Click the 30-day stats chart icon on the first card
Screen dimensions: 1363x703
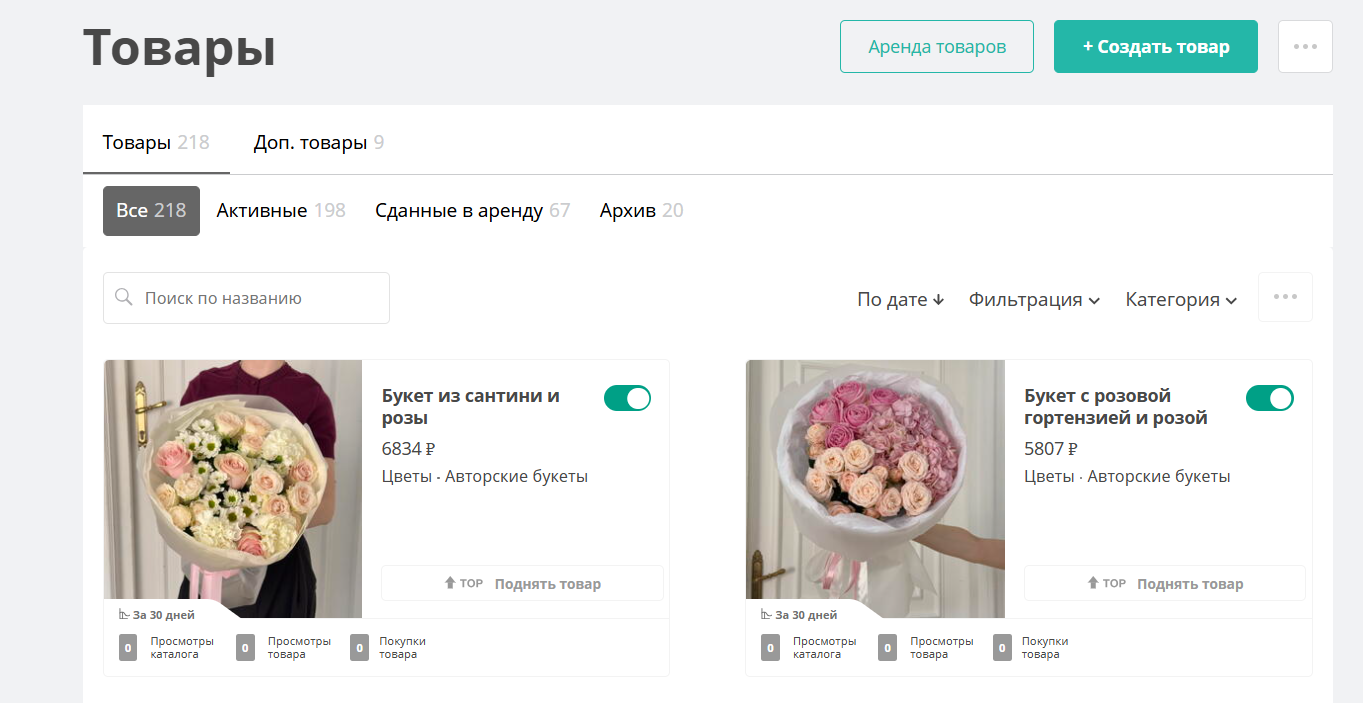(x=124, y=614)
